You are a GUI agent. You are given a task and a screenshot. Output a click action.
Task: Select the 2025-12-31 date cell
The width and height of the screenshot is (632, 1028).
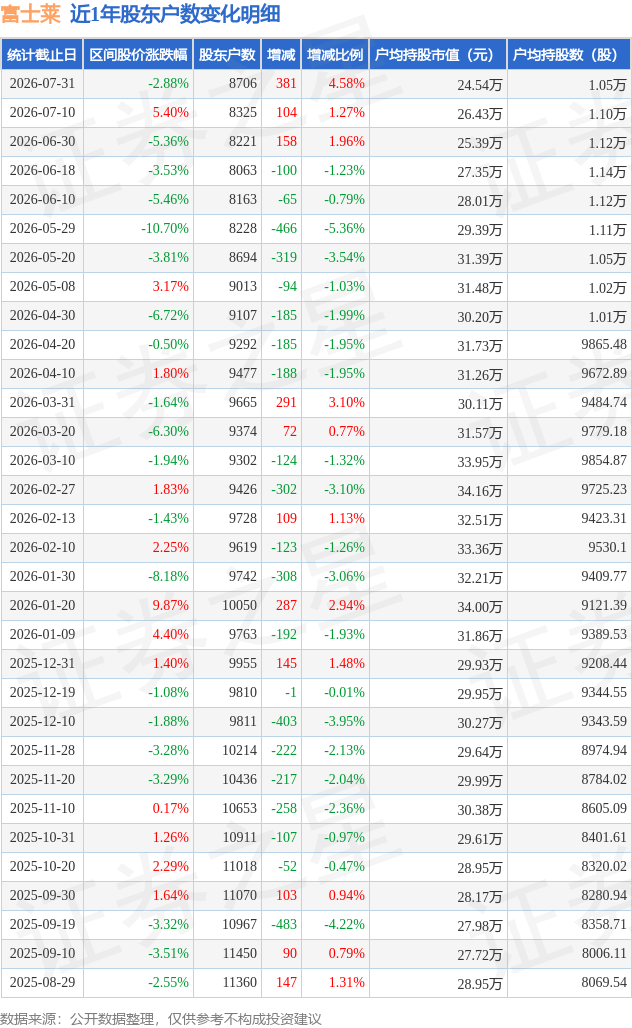pyautogui.click(x=43, y=663)
